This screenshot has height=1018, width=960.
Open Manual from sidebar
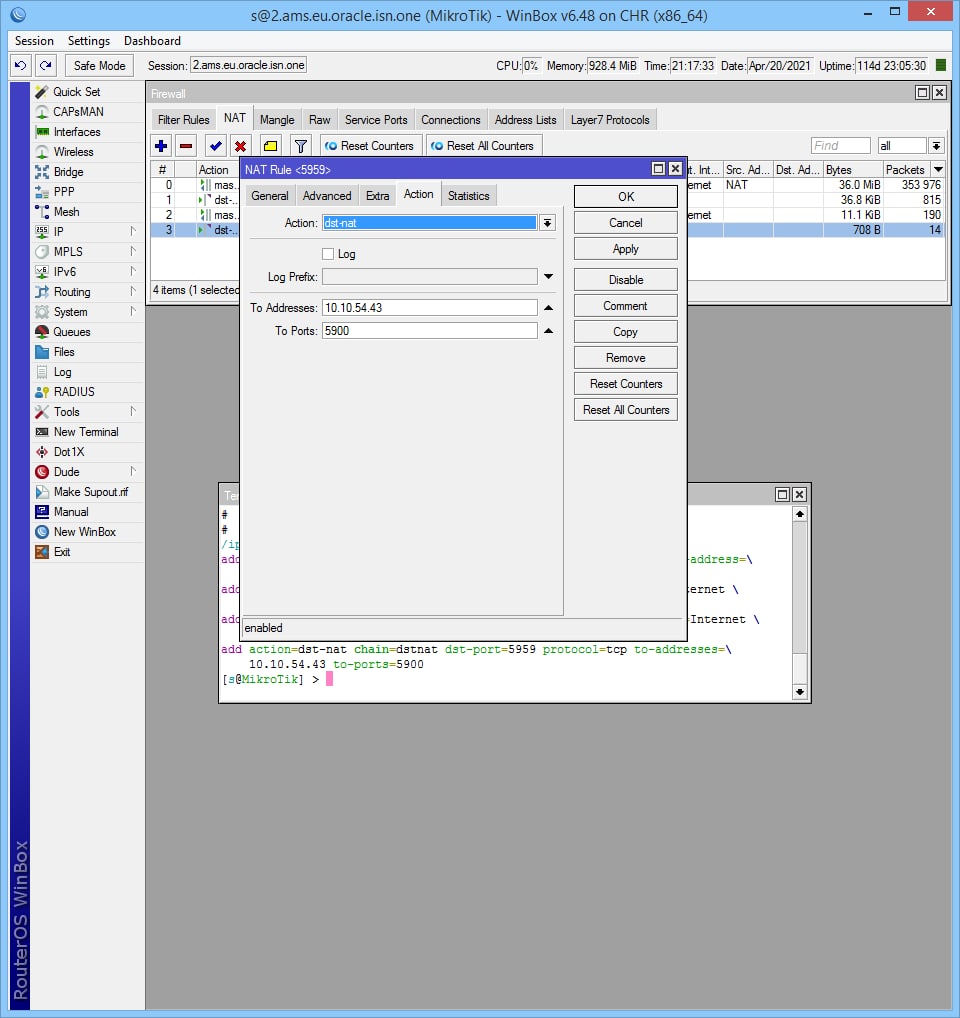coord(71,512)
